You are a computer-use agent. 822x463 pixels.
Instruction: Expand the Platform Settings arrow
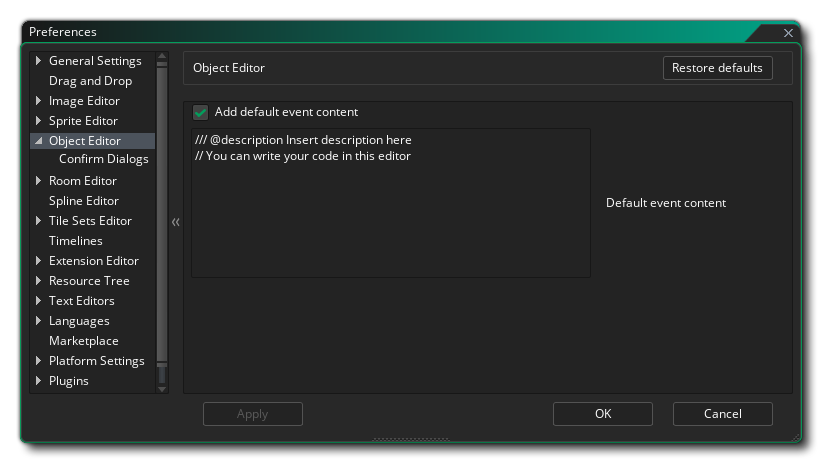39,361
